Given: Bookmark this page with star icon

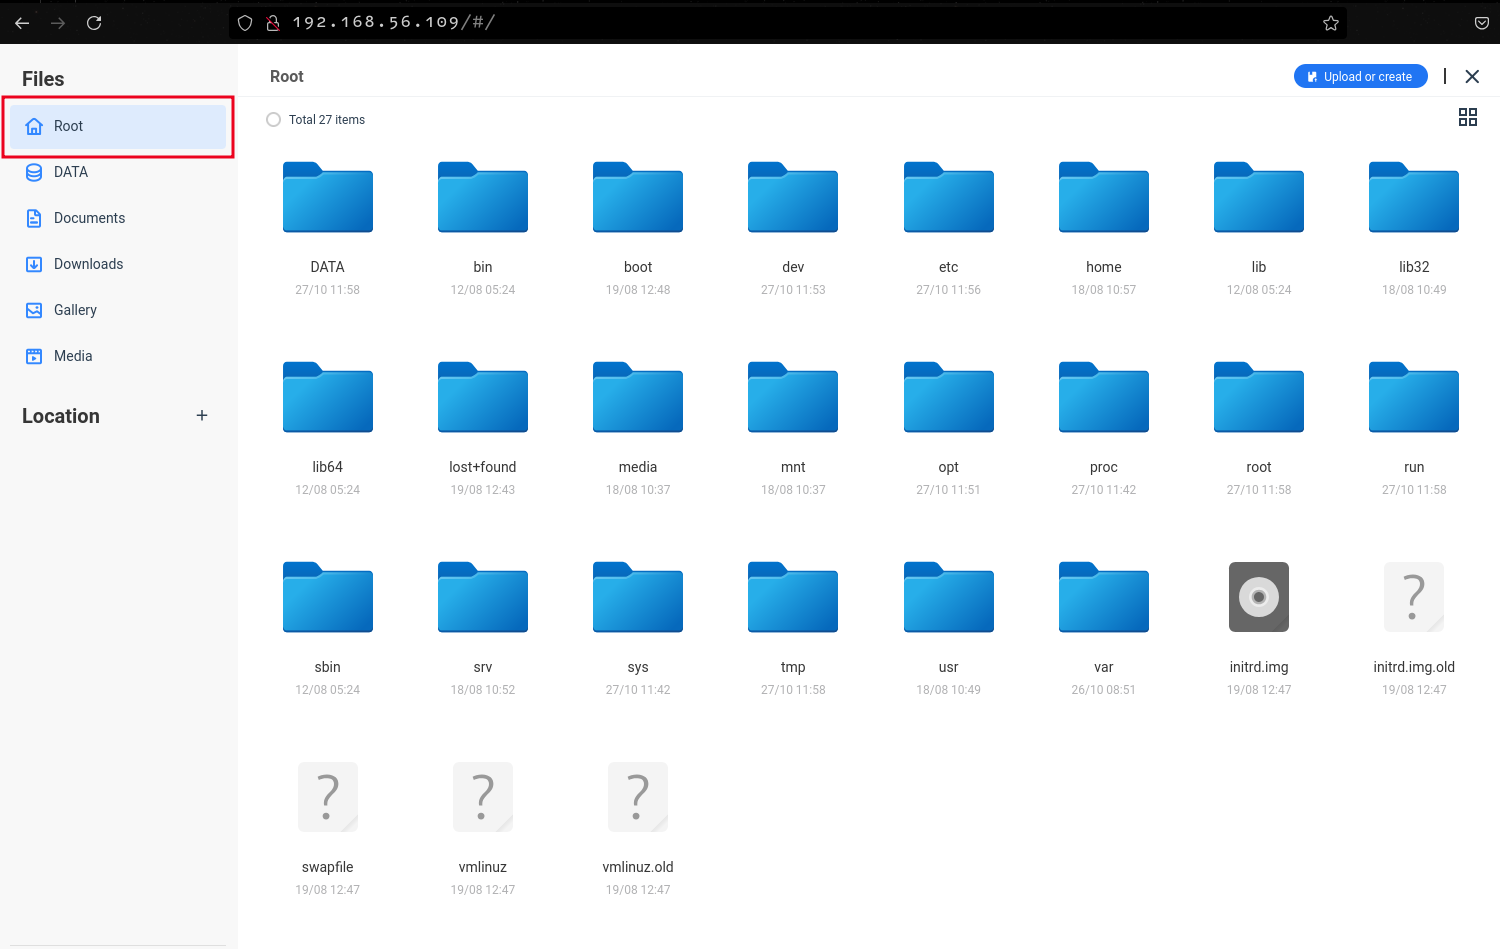Looking at the screenshot, I should [x=1330, y=22].
